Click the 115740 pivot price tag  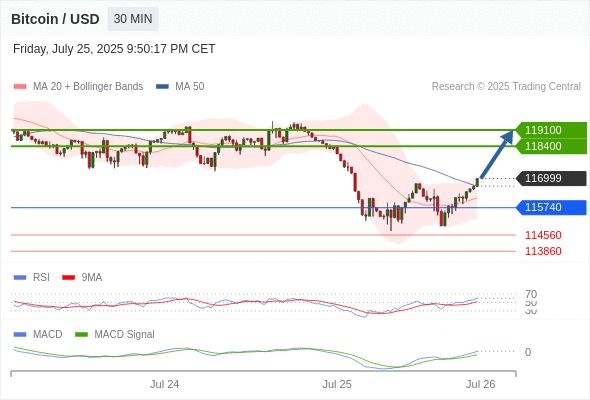551,207
